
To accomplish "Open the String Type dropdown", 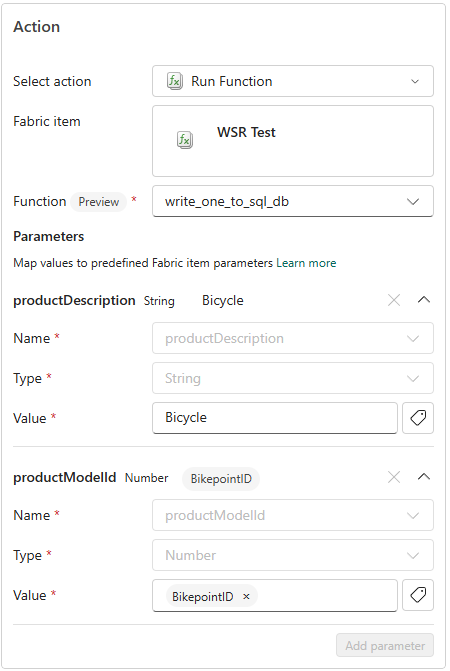I will click(x=293, y=378).
